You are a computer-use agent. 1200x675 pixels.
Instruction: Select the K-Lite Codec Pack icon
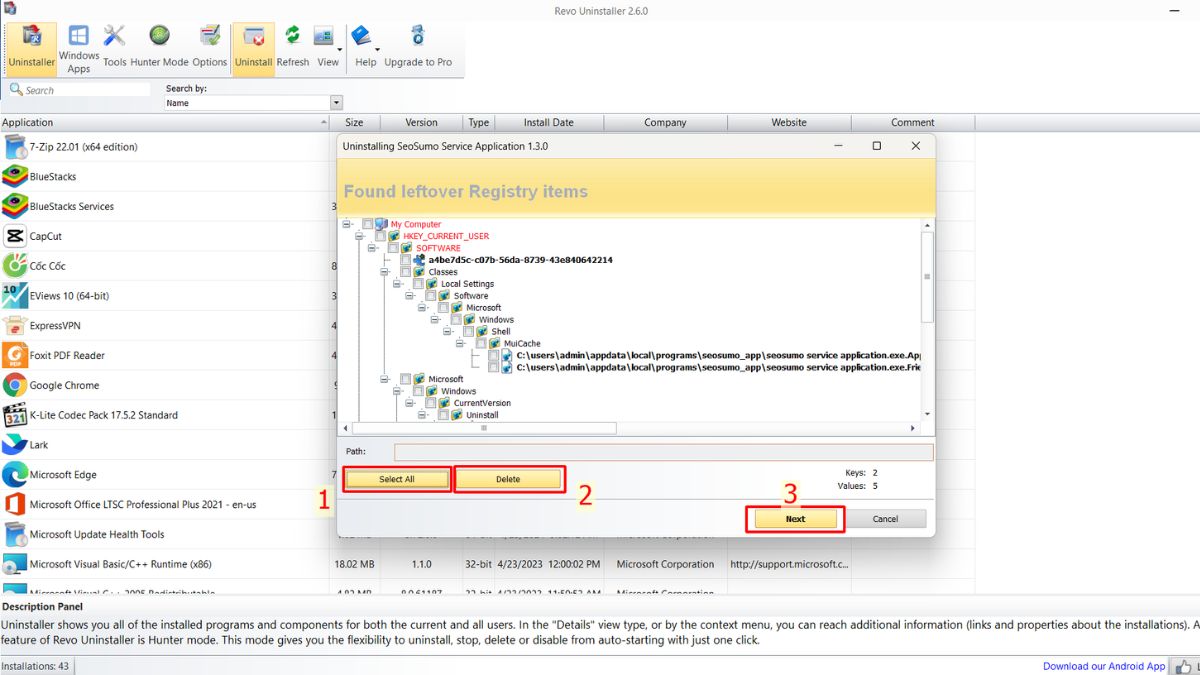[x=15, y=415]
